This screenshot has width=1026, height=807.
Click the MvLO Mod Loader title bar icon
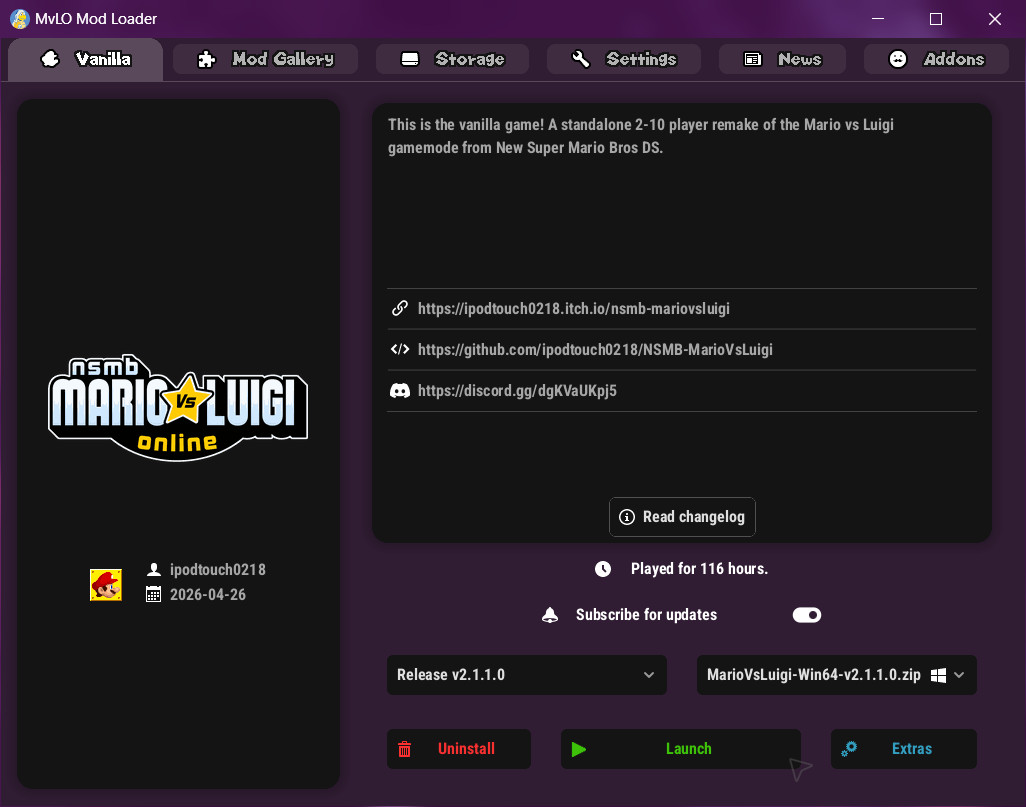click(x=20, y=19)
